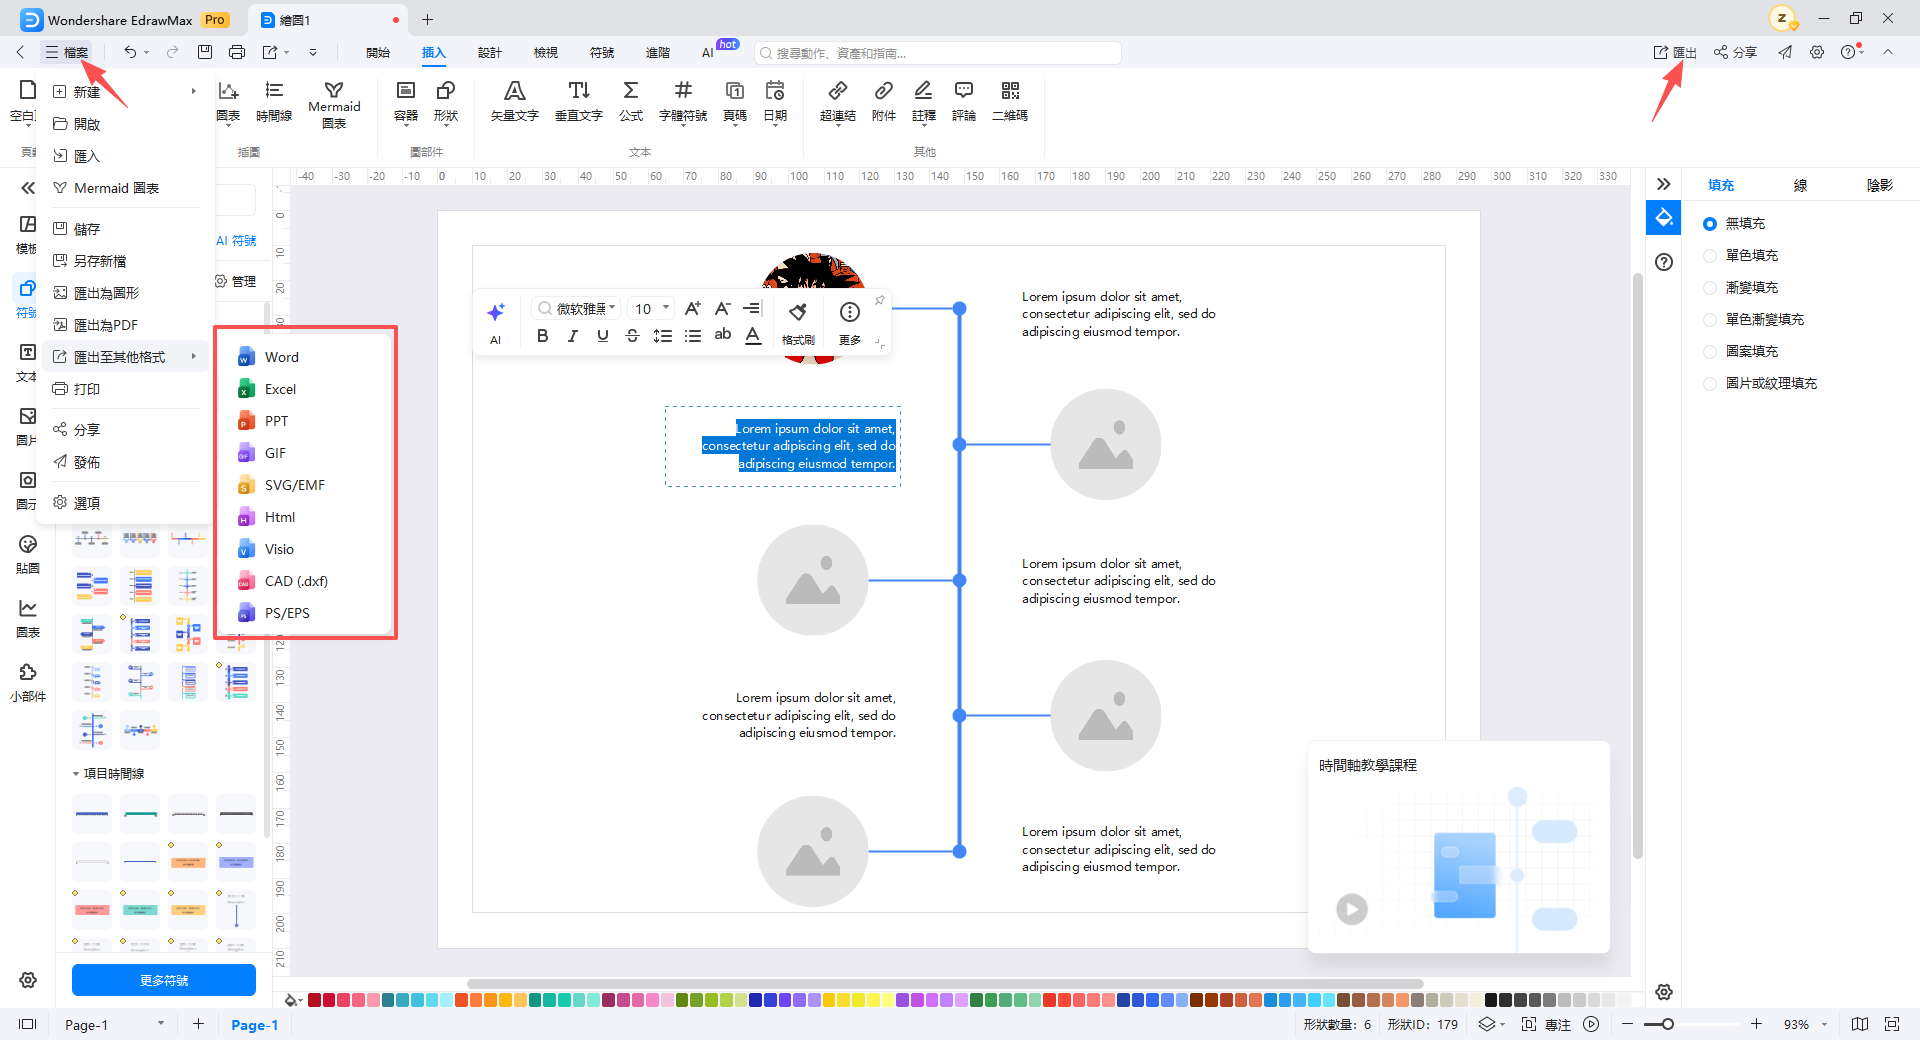Switch to the 設計 ribbon tab
Image resolution: width=1920 pixels, height=1040 pixels.
pos(490,53)
